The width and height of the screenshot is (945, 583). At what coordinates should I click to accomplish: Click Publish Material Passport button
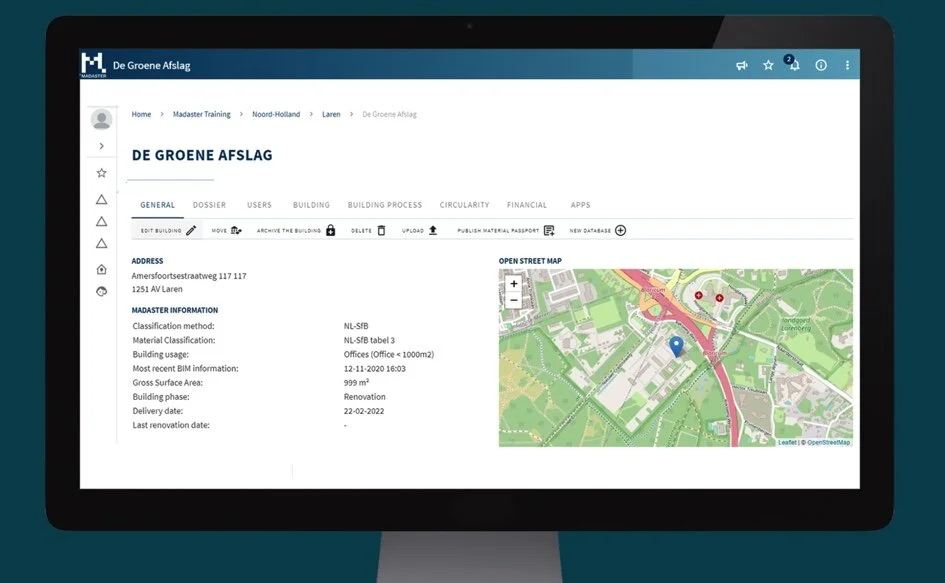coord(506,230)
